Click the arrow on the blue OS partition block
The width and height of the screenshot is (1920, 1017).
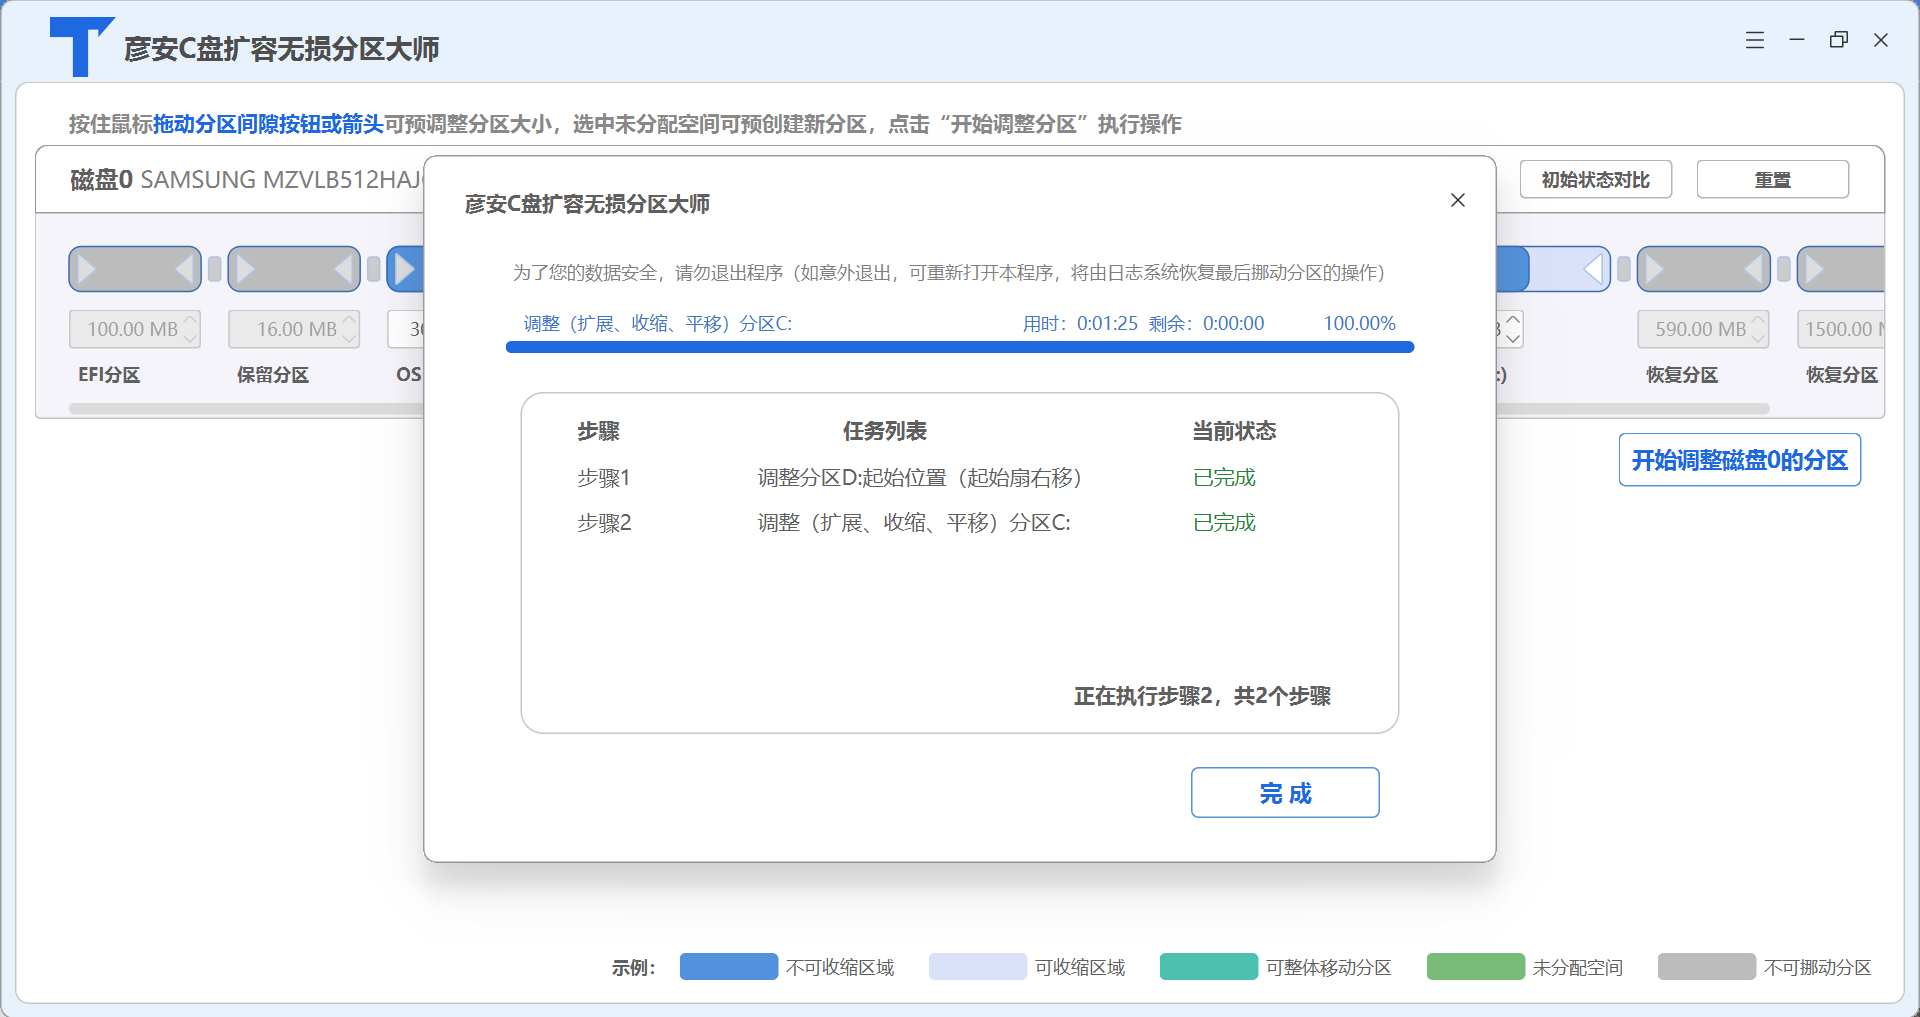pos(405,269)
